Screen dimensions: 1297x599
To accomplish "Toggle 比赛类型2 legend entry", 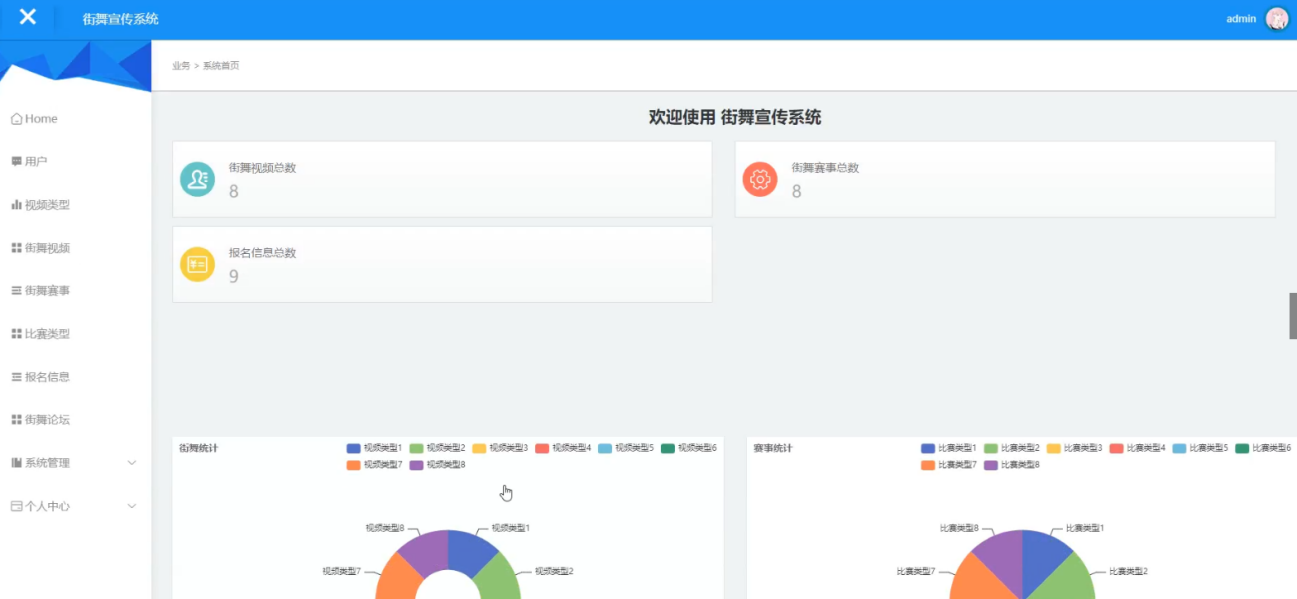I will (1012, 448).
